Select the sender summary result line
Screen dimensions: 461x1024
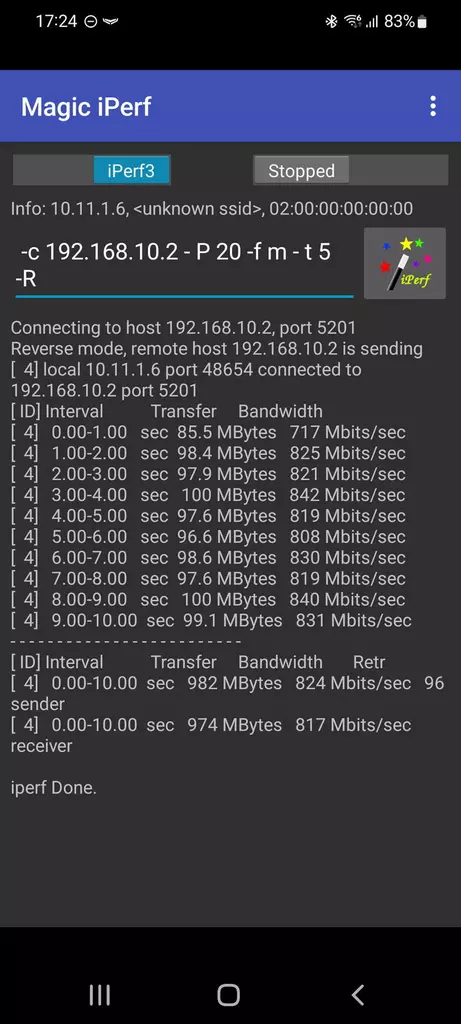pos(227,693)
